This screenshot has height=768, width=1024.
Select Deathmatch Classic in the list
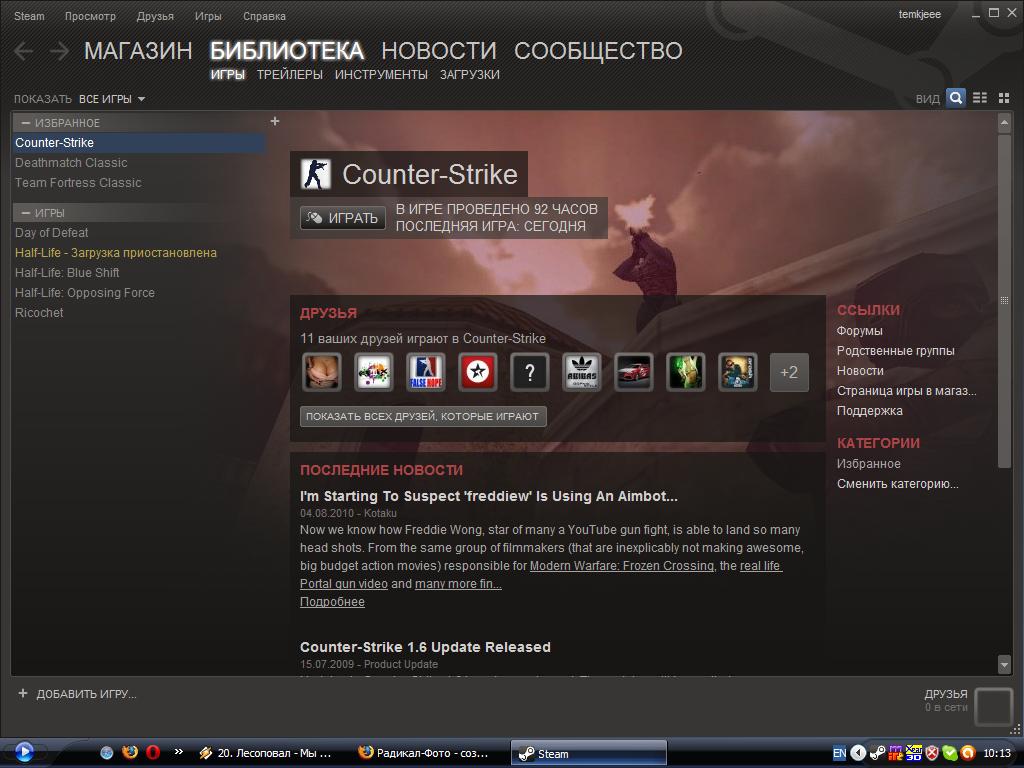coord(71,163)
